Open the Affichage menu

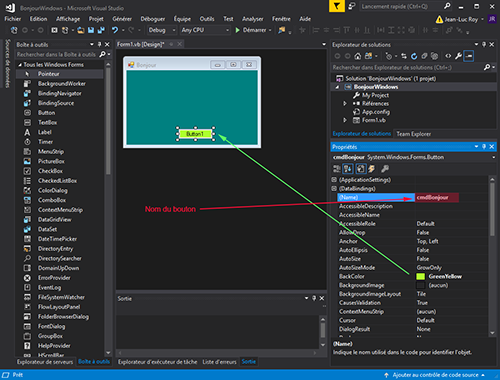[x=68, y=19]
